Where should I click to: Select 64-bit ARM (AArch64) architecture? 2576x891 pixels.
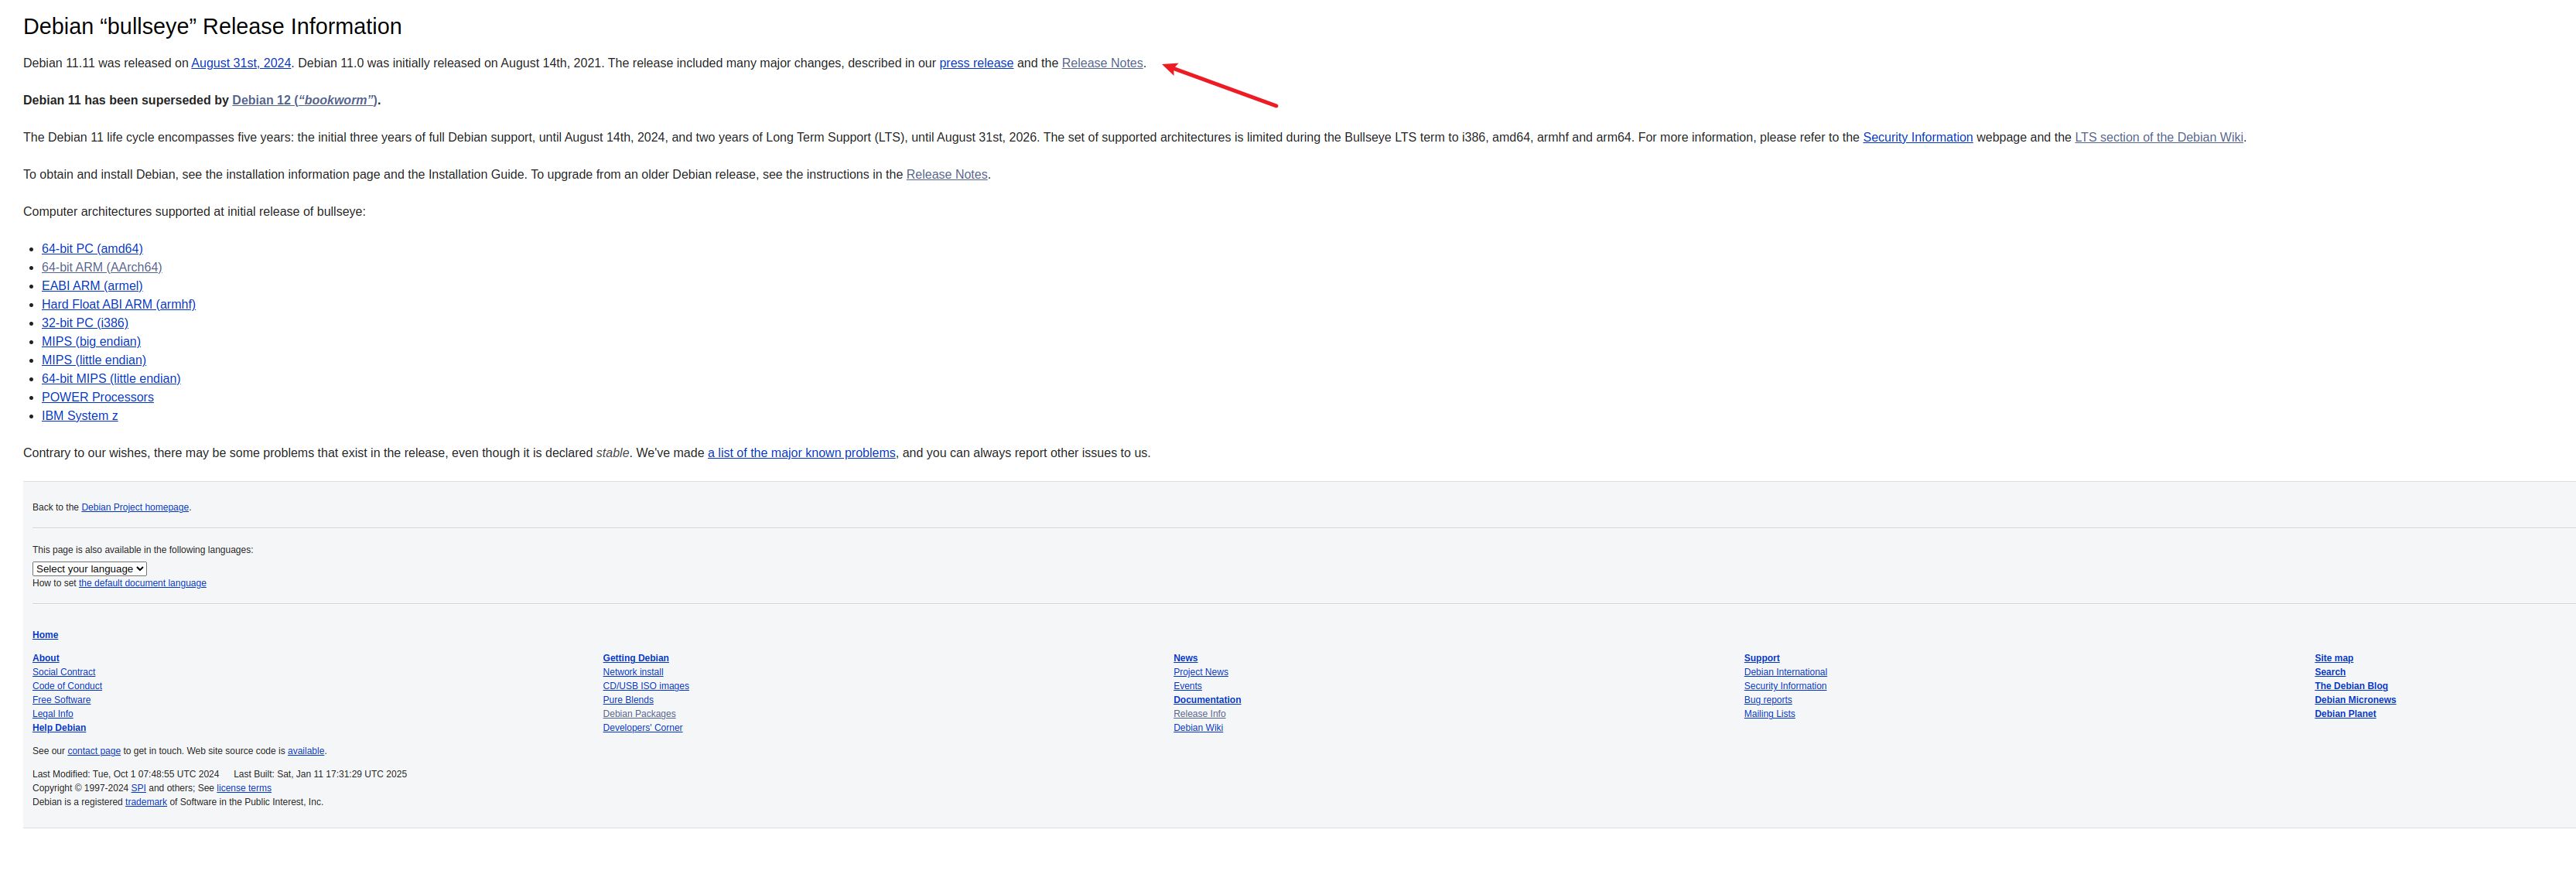pos(102,267)
